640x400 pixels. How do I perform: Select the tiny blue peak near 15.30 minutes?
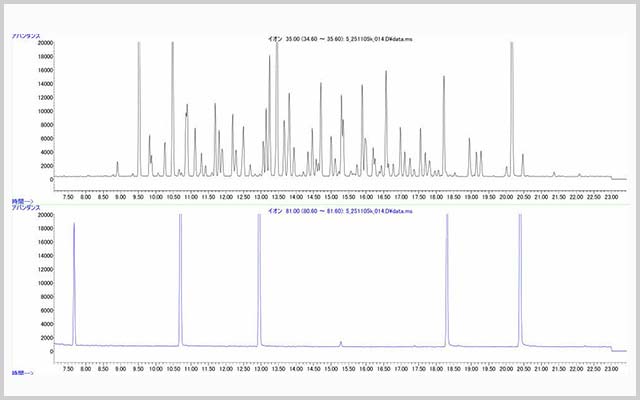pos(341,344)
